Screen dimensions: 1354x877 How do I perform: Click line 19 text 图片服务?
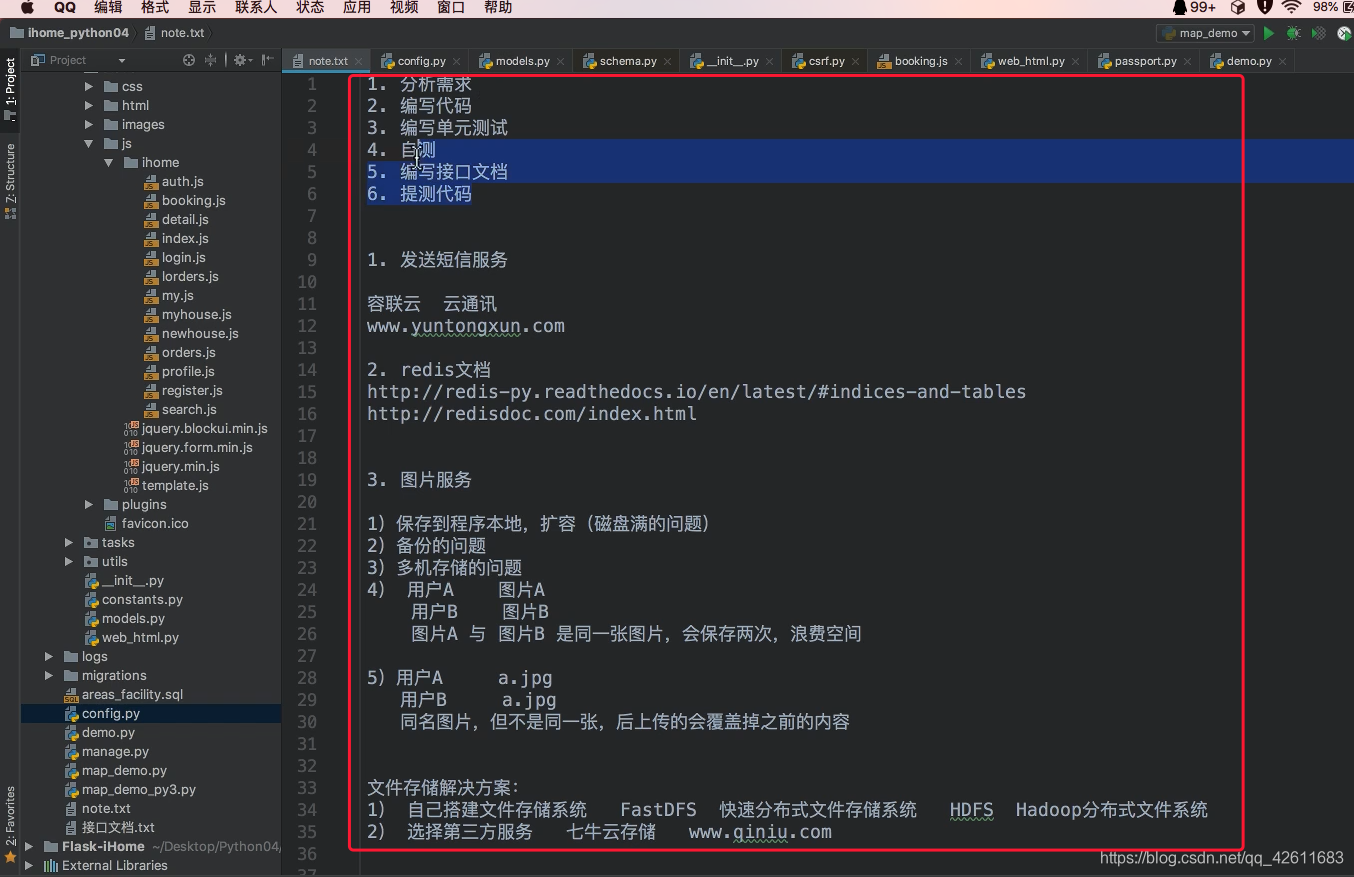(436, 480)
